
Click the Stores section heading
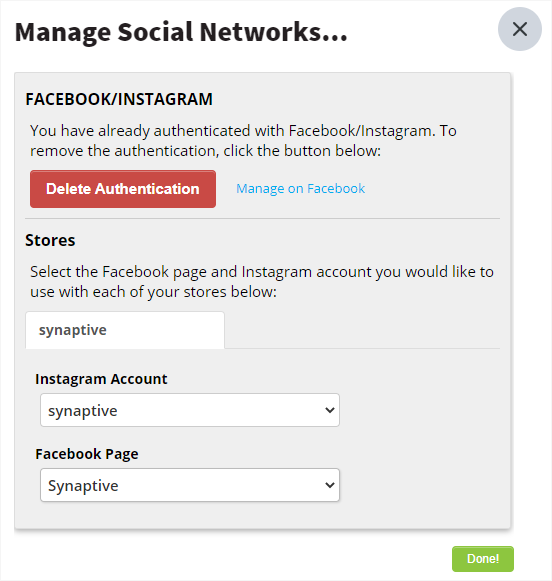[x=50, y=240]
